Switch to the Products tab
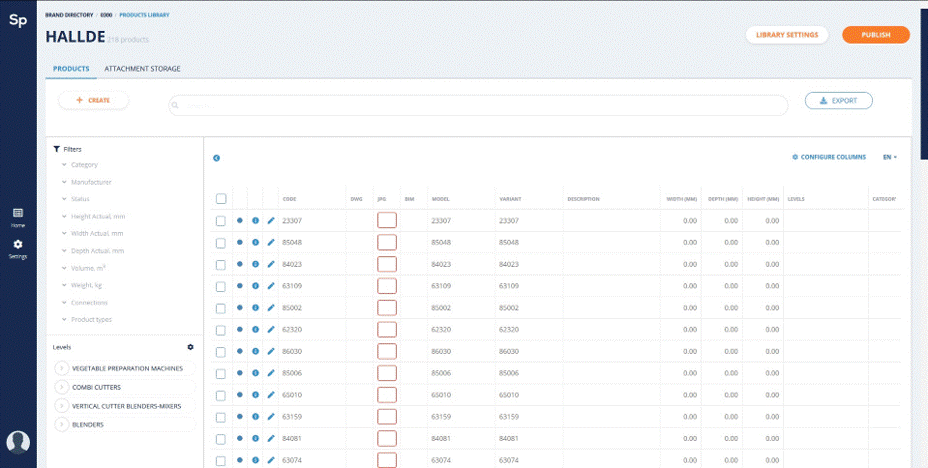Viewport: 928px width, 468px height. click(x=71, y=69)
